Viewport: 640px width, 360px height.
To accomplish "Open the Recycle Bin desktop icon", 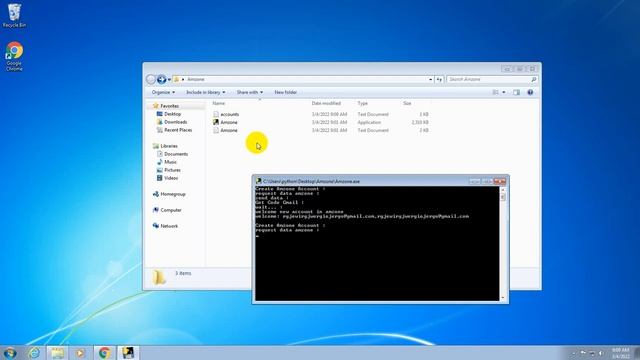I will (14, 16).
